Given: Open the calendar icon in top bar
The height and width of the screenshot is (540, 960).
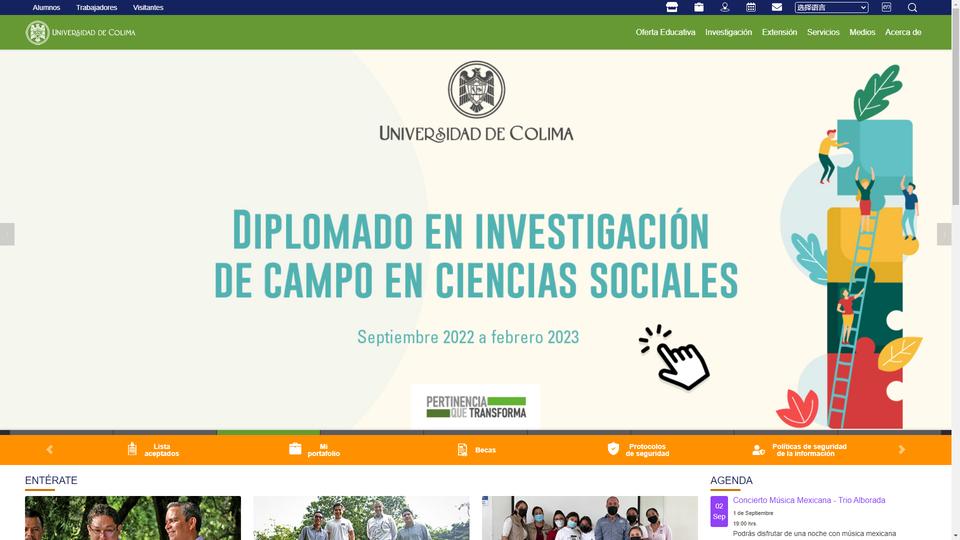Looking at the screenshot, I should click(751, 7).
